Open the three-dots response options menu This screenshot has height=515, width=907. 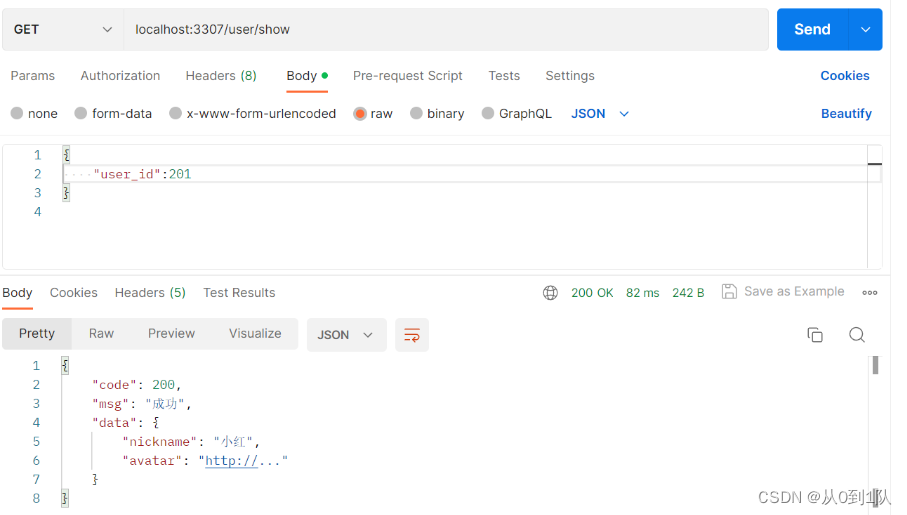coord(869,293)
